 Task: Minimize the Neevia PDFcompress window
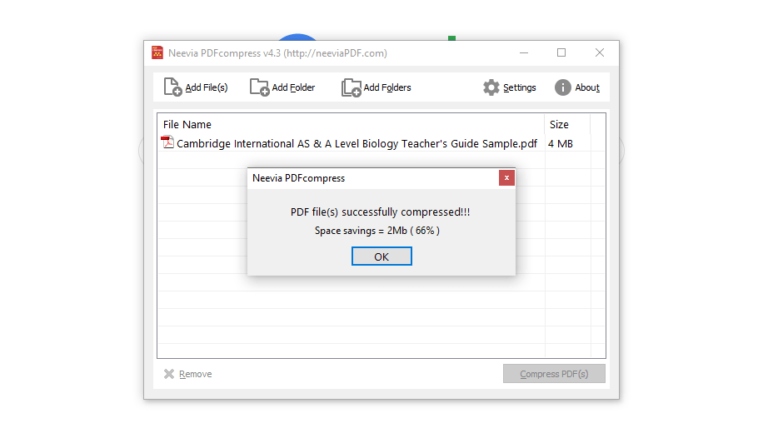pyautogui.click(x=524, y=52)
